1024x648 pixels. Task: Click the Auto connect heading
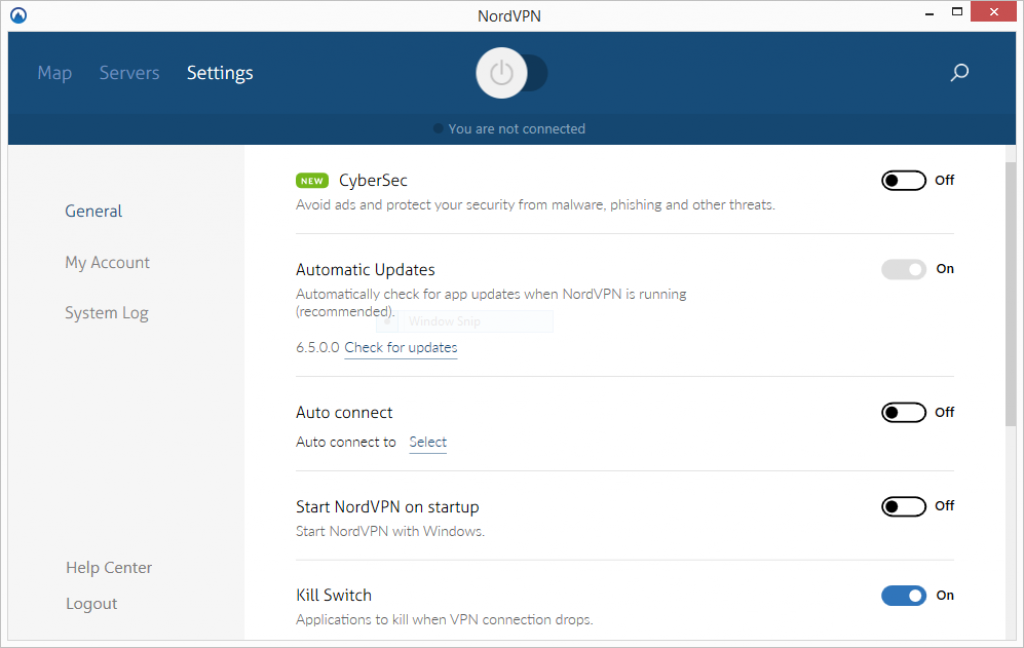point(344,413)
